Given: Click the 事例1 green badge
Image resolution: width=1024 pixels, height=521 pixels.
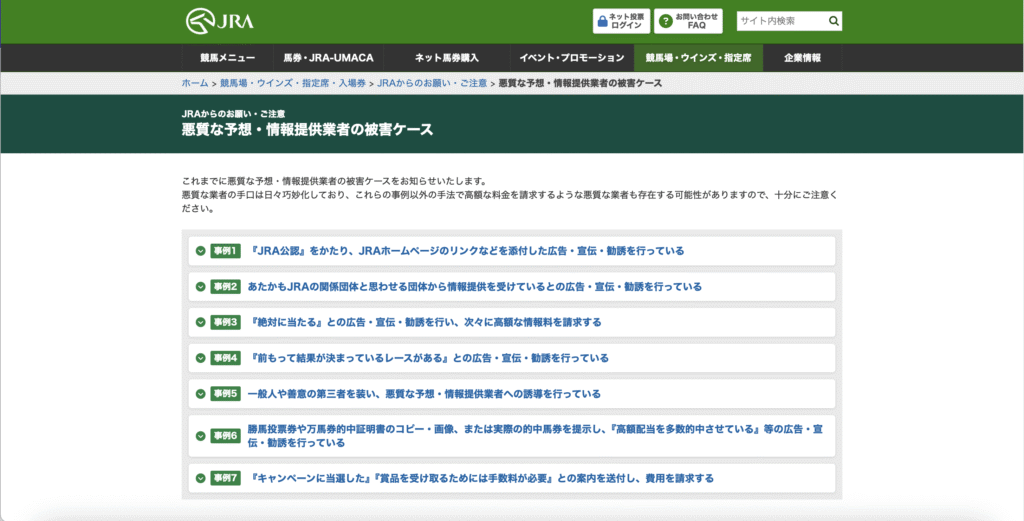Looking at the screenshot, I should point(226,251).
